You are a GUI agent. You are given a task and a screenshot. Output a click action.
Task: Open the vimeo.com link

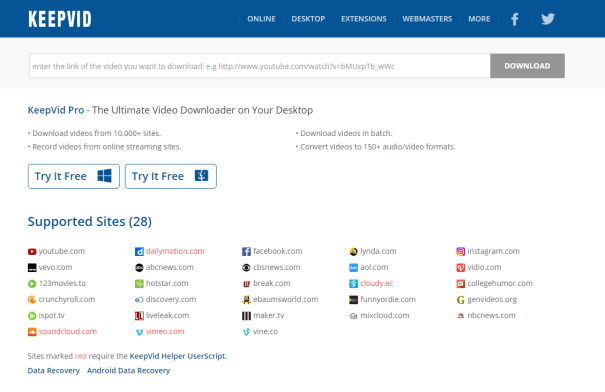165,331
